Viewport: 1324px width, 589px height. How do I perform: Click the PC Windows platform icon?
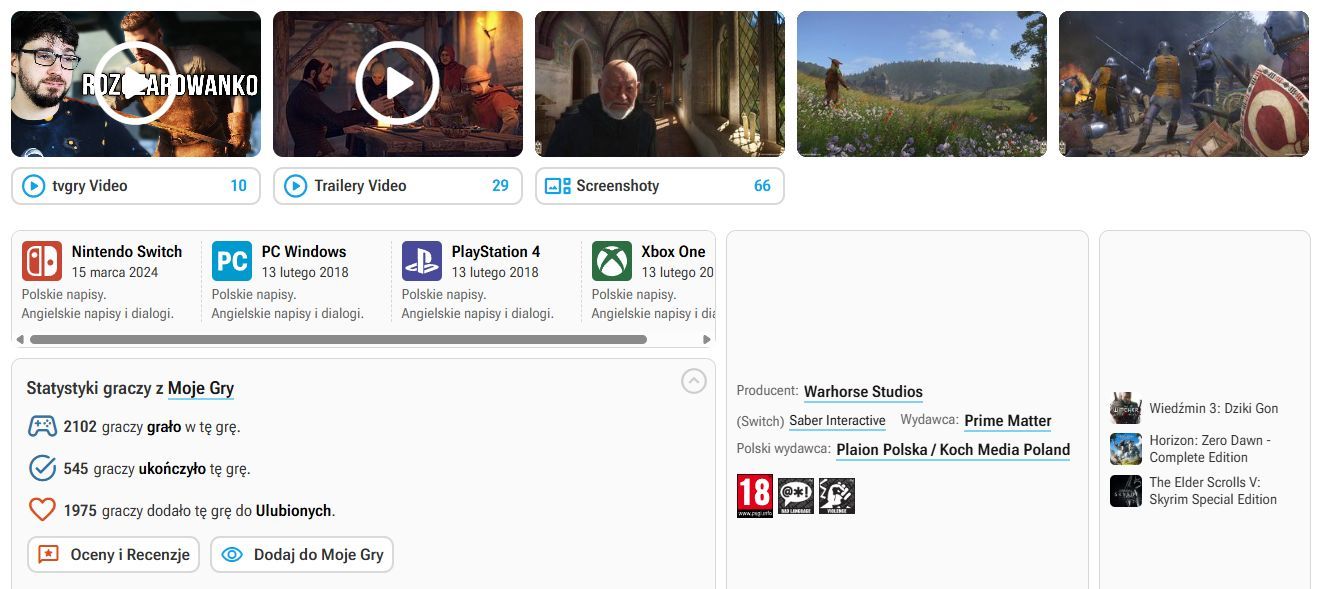[x=232, y=261]
